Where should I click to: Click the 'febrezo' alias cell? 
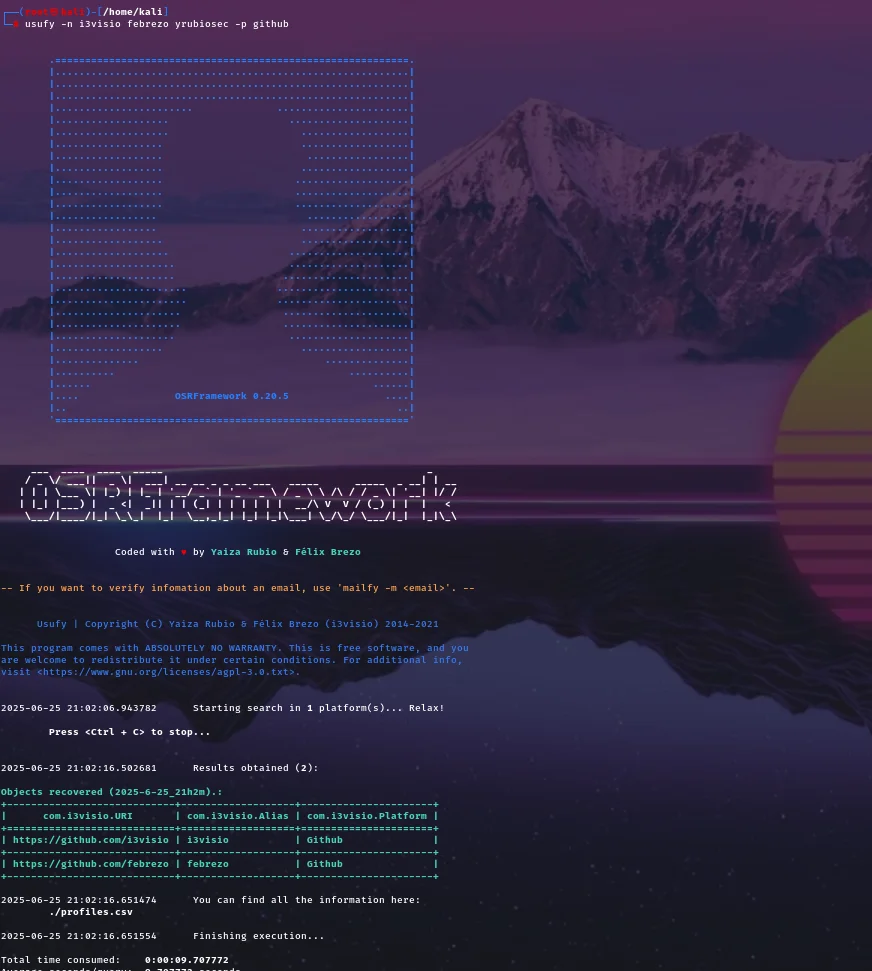pyautogui.click(x=207, y=864)
